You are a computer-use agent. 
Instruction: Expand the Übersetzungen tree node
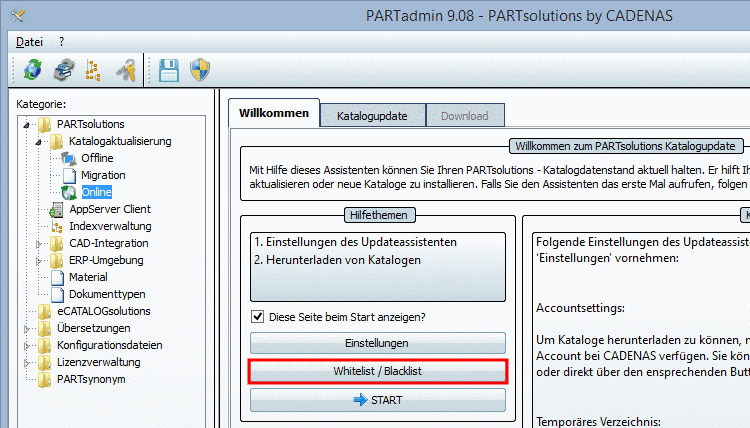click(27, 329)
